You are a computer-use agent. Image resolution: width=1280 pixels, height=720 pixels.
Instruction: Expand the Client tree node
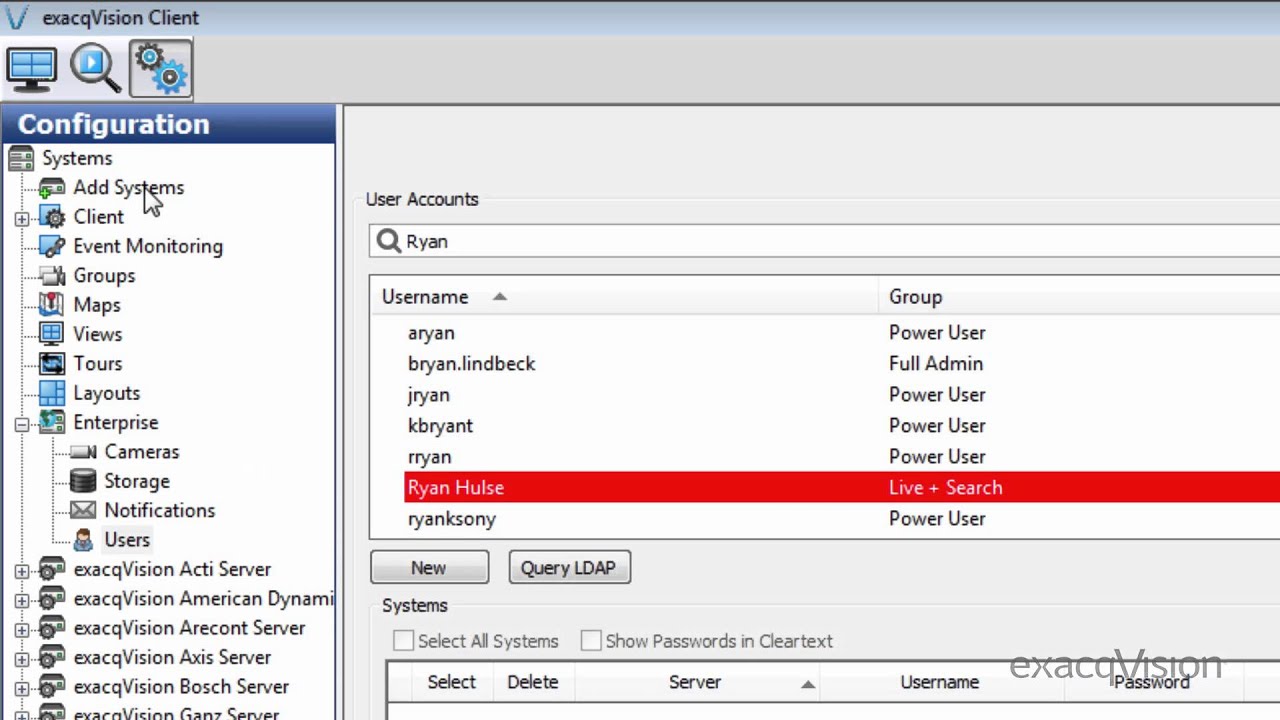[22, 218]
